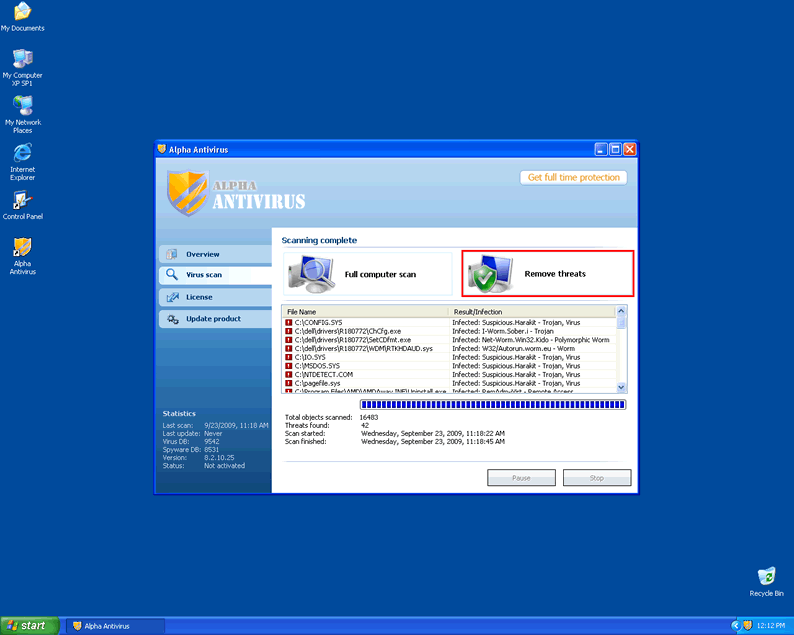Go to the Update product section
The height and width of the screenshot is (635, 794).
(212, 319)
